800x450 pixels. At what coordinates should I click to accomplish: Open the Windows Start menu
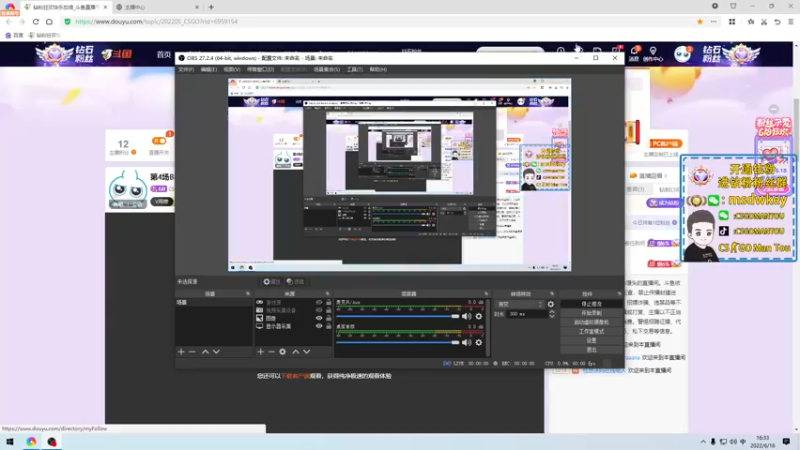(10, 441)
